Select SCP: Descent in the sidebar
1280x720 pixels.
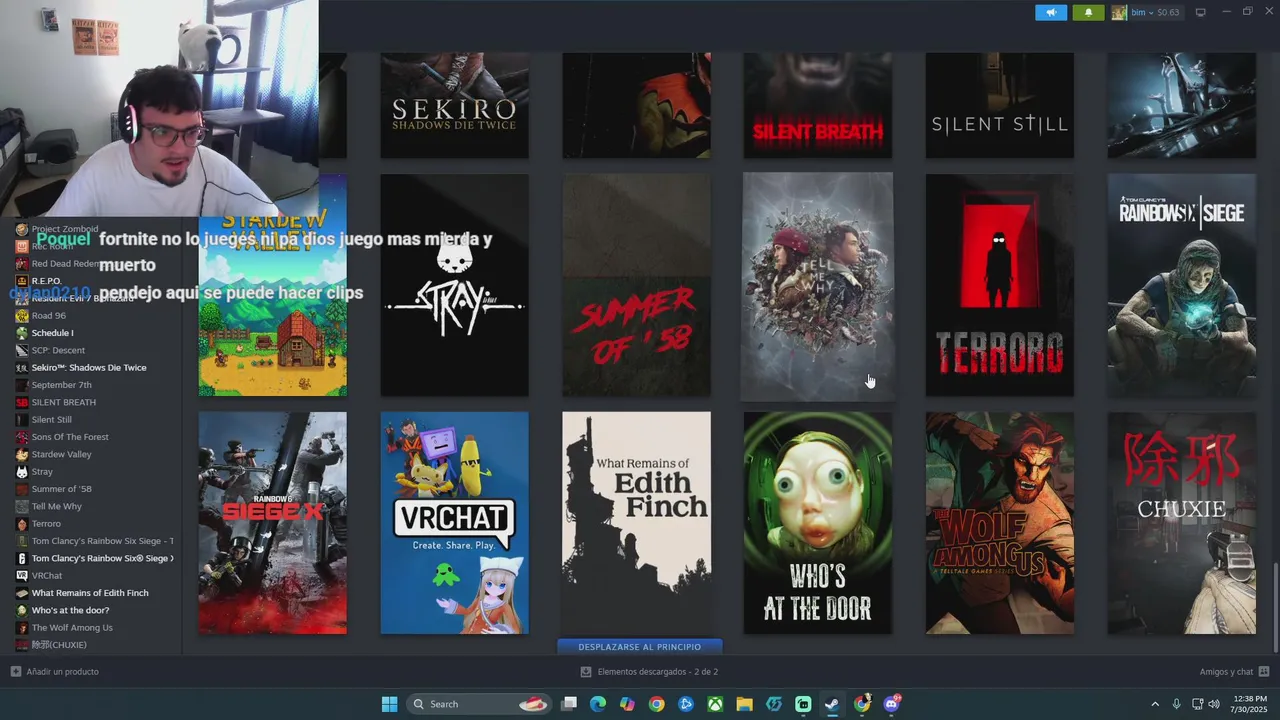tap(58, 350)
